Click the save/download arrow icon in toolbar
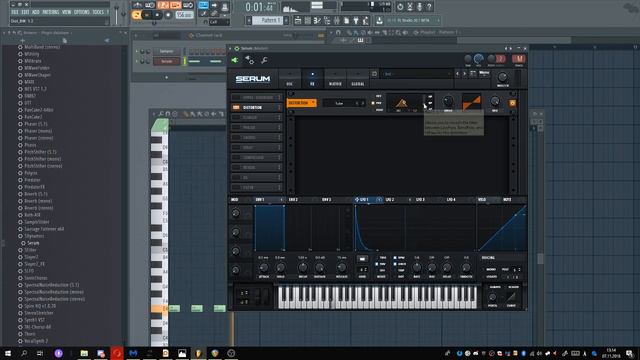 click(379, 20)
